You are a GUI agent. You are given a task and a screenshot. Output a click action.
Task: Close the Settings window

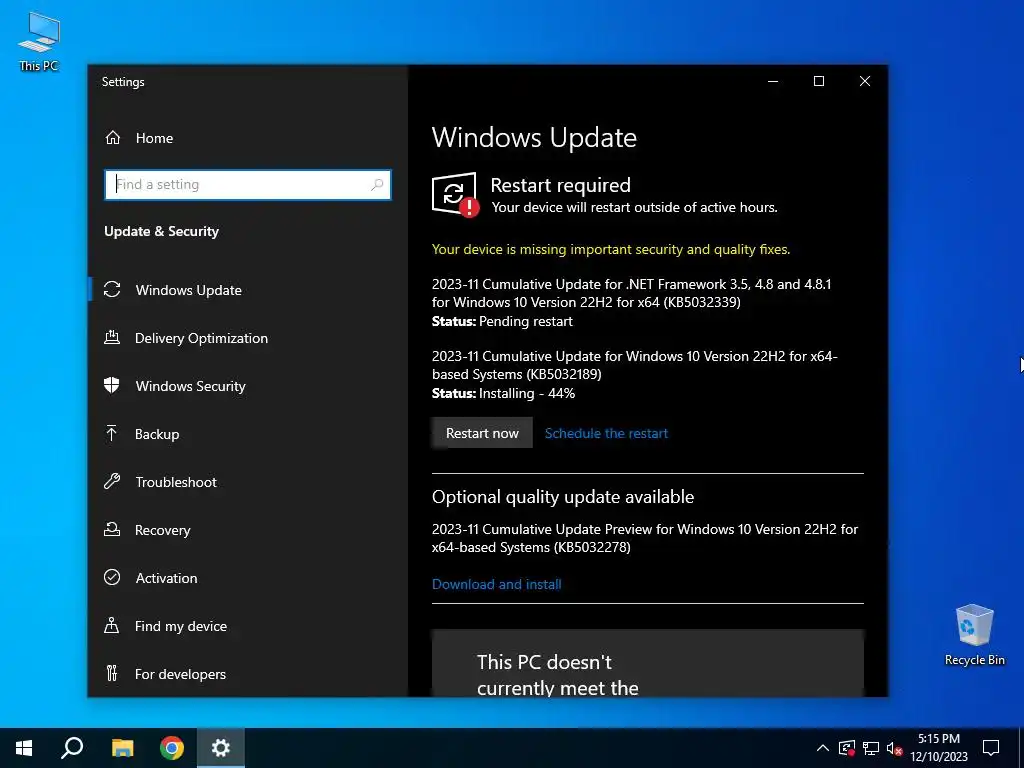(865, 81)
